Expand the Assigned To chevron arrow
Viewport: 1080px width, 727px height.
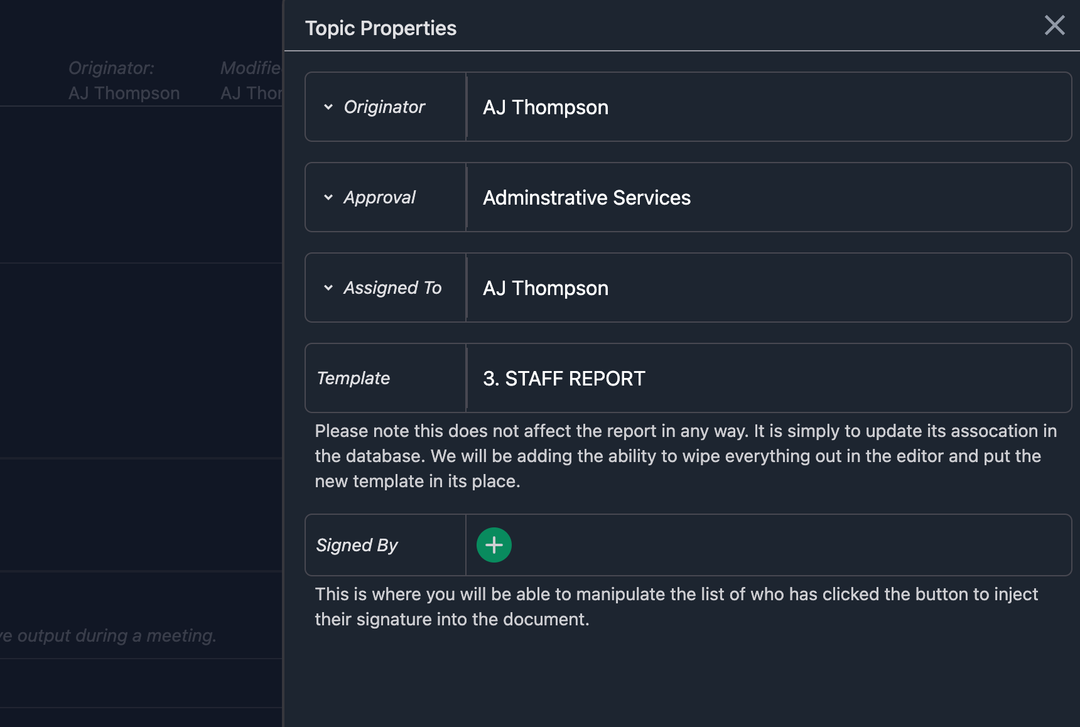[x=328, y=288]
